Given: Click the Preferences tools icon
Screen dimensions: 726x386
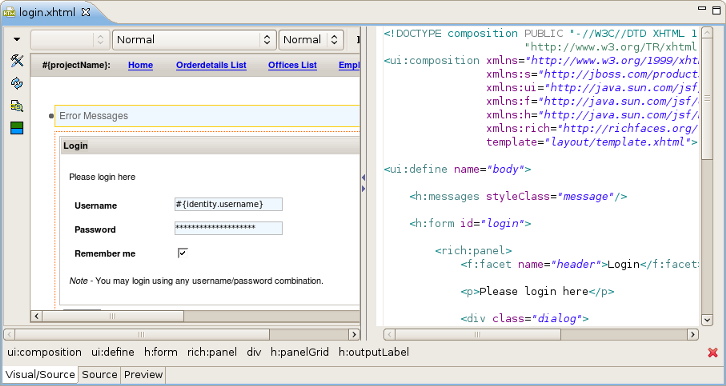Looking at the screenshot, I should (17, 61).
